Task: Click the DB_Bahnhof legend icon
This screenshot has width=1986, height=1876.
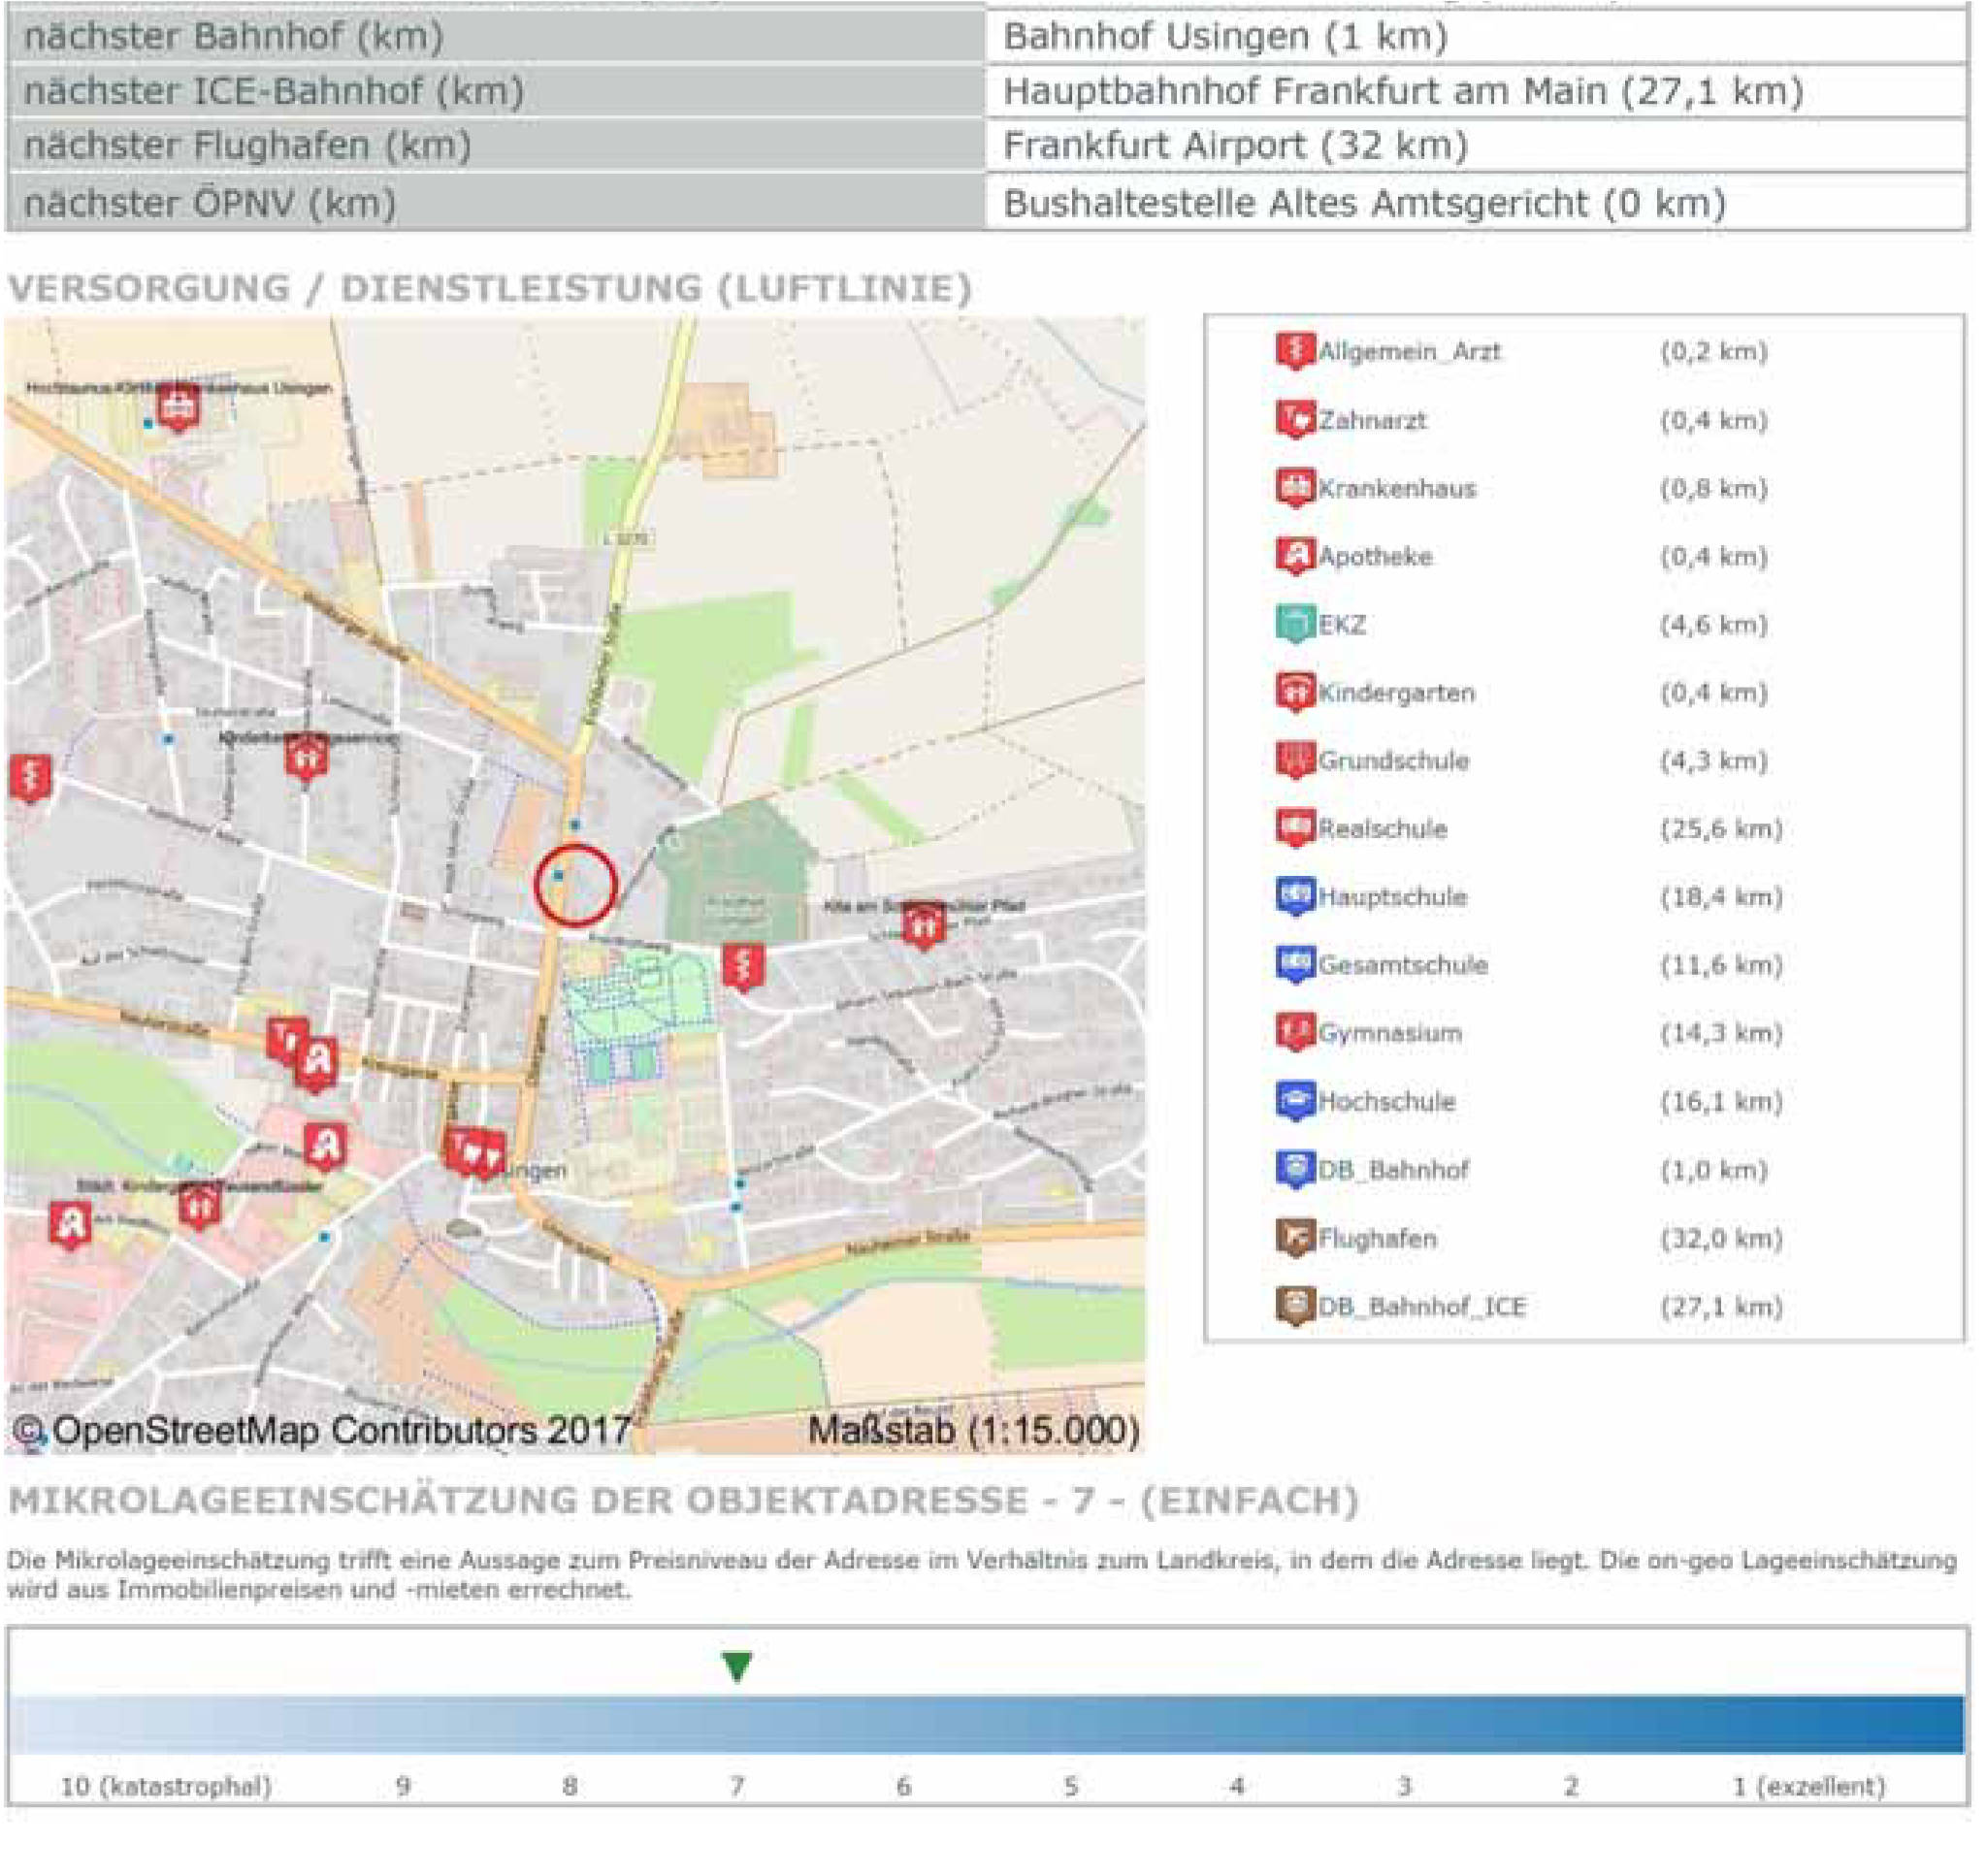Action: [x=1295, y=1169]
